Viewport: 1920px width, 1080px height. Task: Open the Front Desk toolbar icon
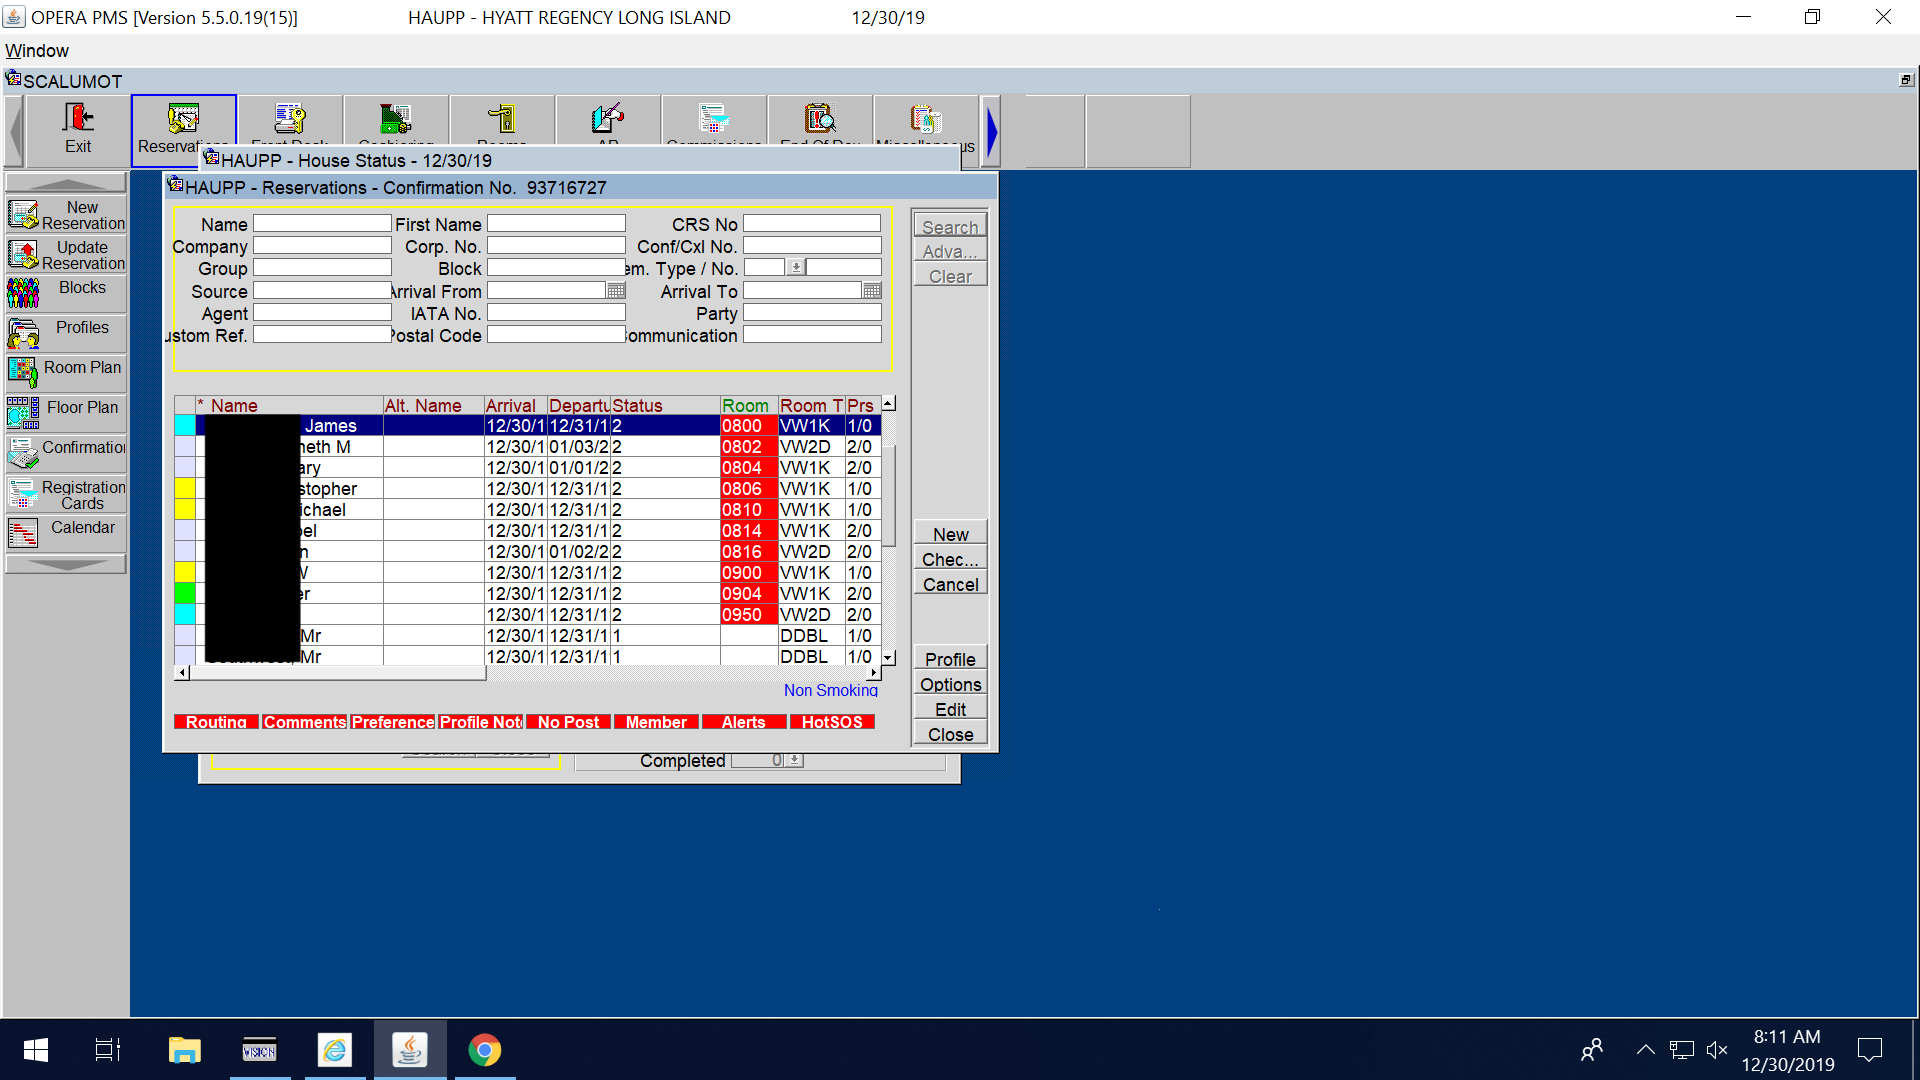[x=290, y=119]
